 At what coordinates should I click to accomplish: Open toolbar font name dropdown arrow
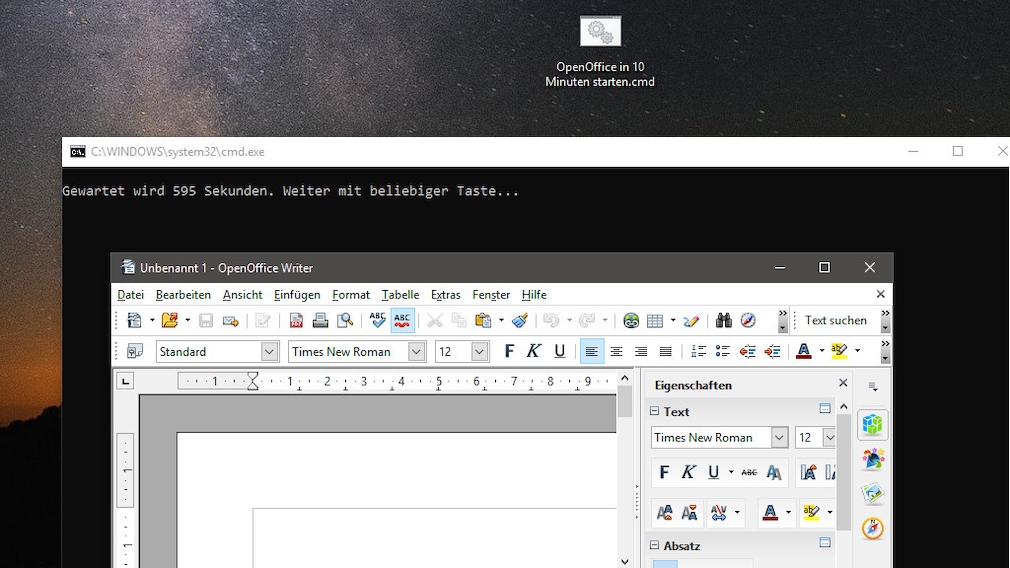416,352
